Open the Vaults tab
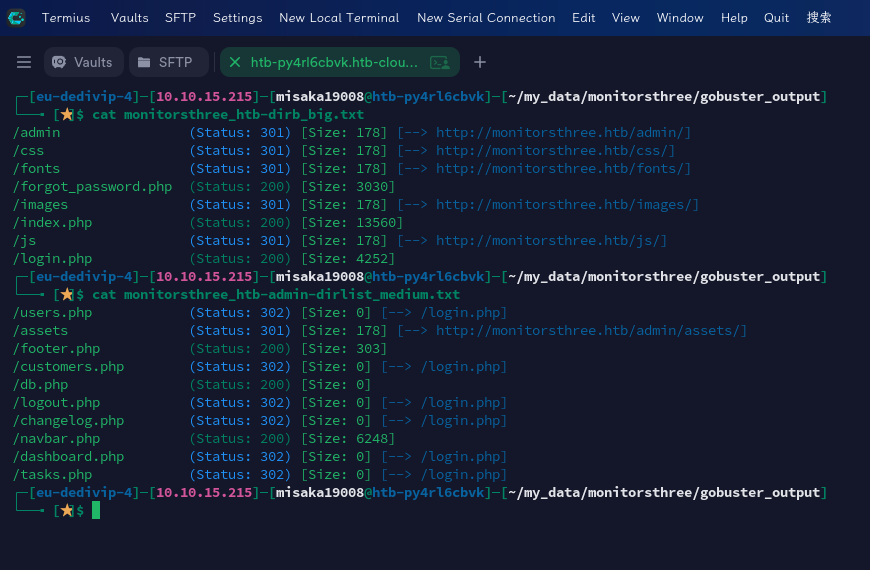870x570 pixels. [x=83, y=62]
